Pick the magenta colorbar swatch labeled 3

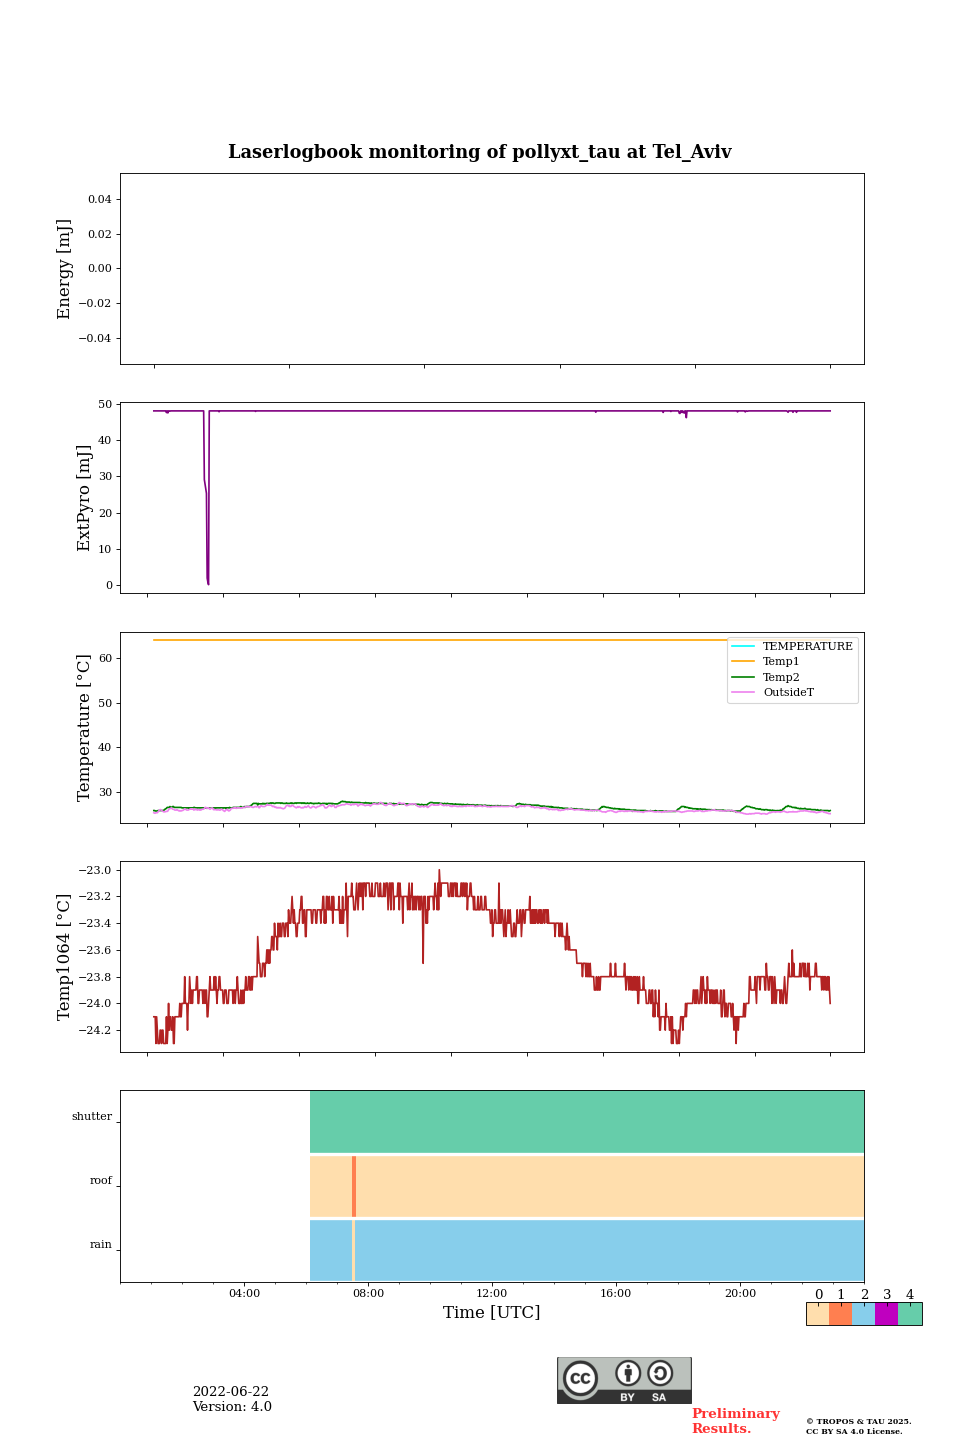[x=886, y=1314]
